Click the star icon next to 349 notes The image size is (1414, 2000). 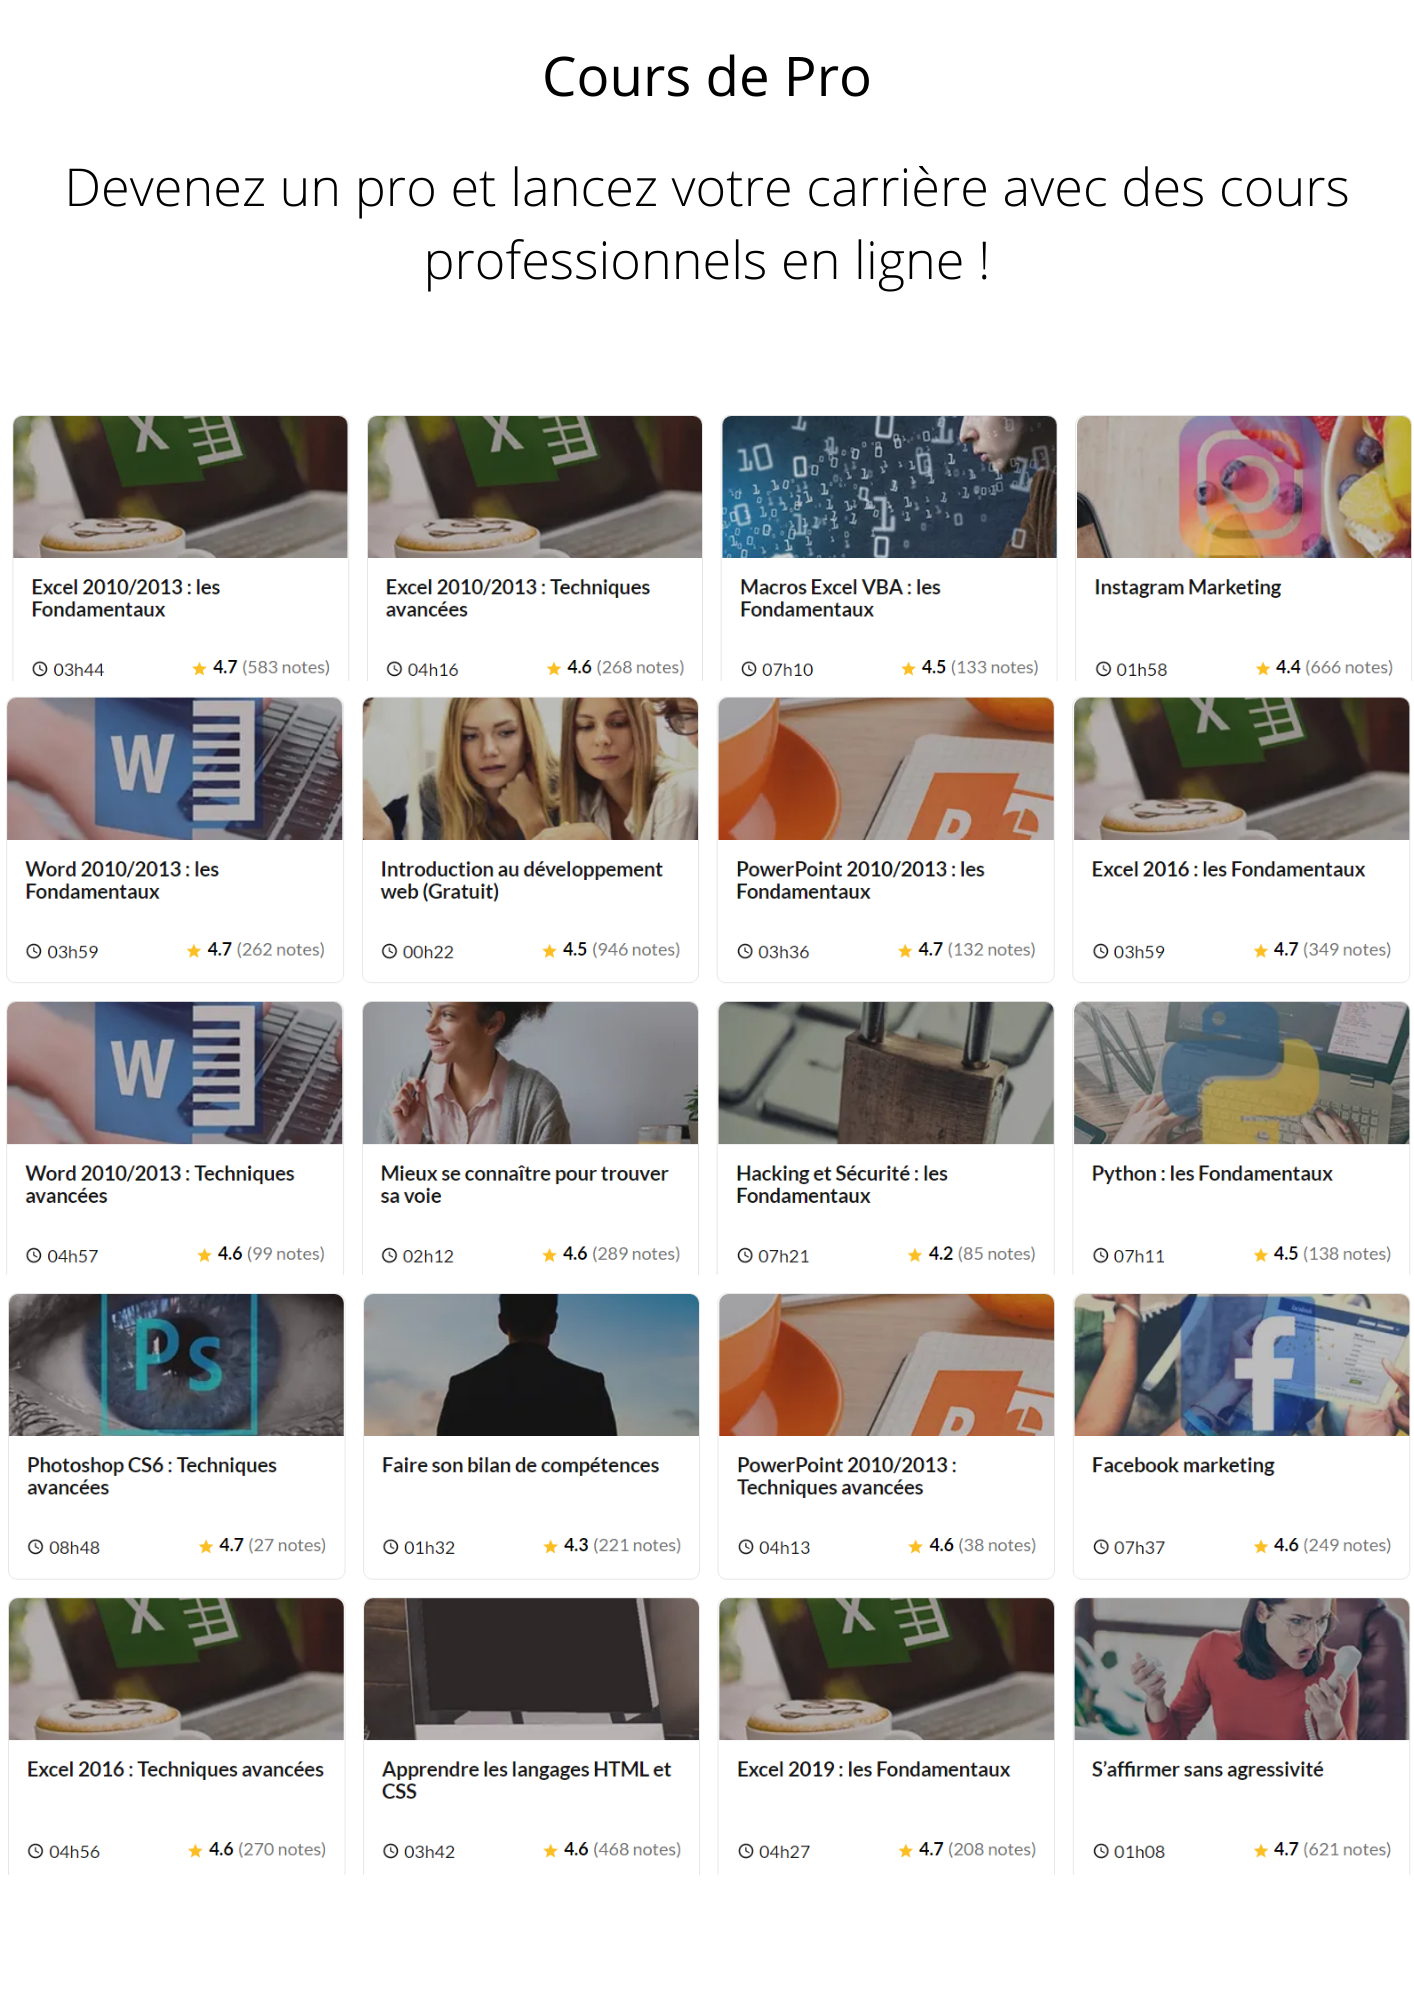point(1260,950)
